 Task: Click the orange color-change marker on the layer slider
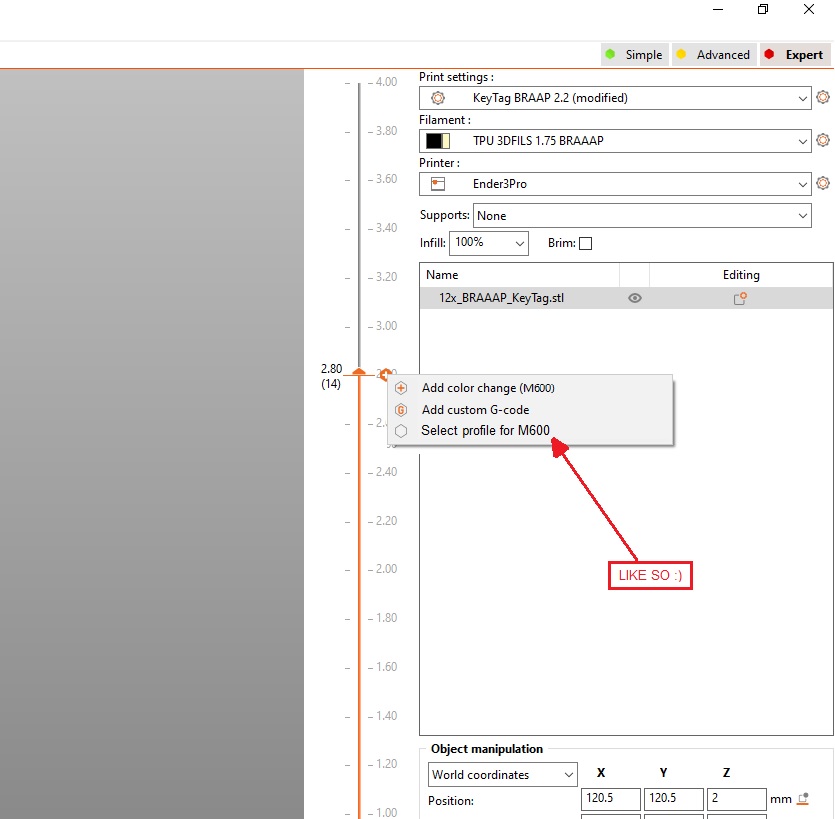(x=358, y=370)
